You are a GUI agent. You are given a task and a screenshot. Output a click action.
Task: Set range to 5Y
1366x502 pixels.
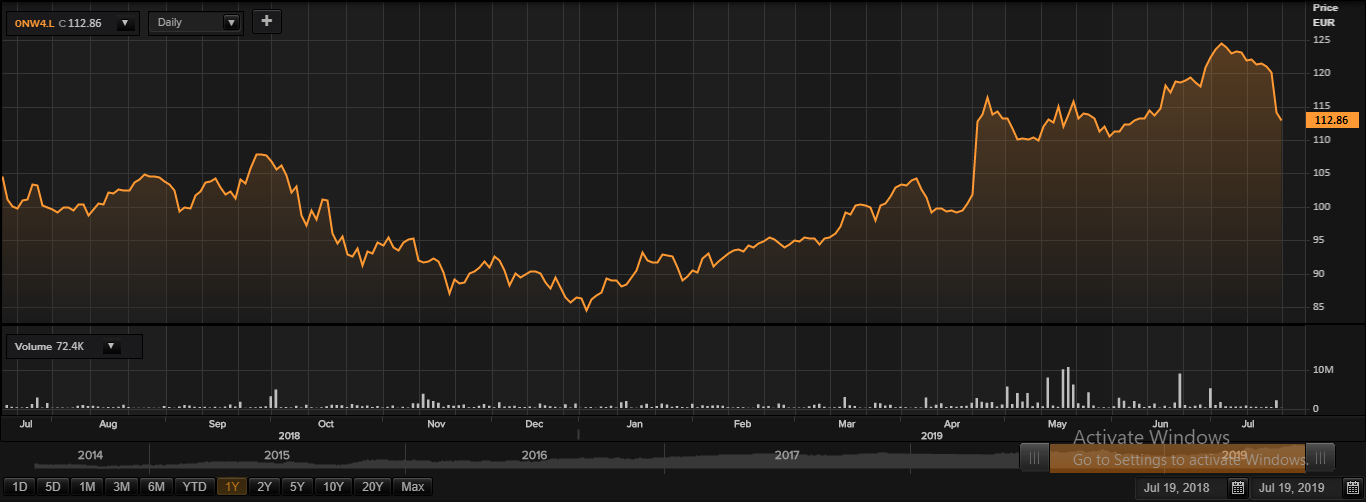pos(297,487)
